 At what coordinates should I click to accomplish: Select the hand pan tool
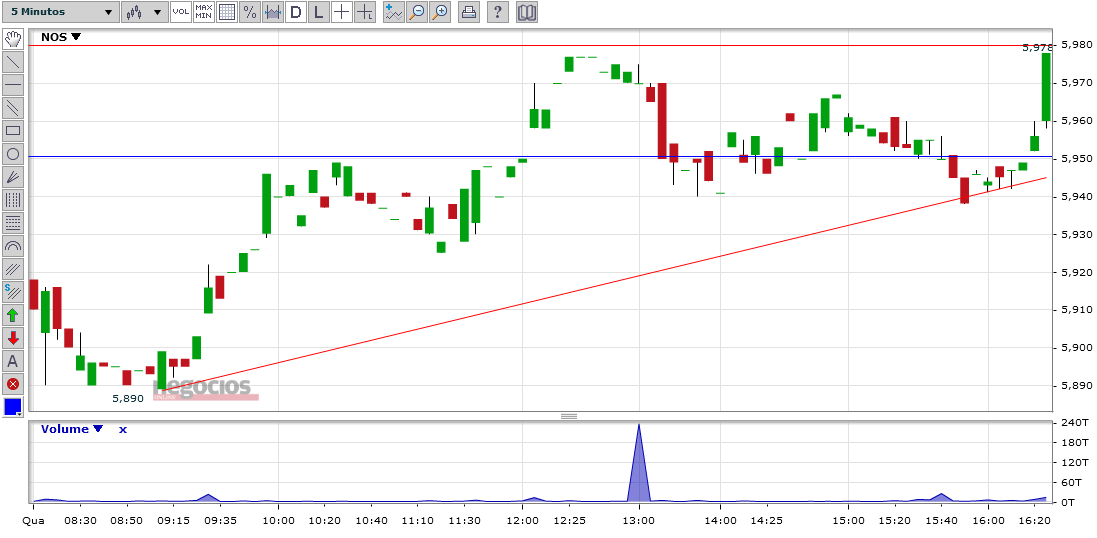(x=13, y=38)
